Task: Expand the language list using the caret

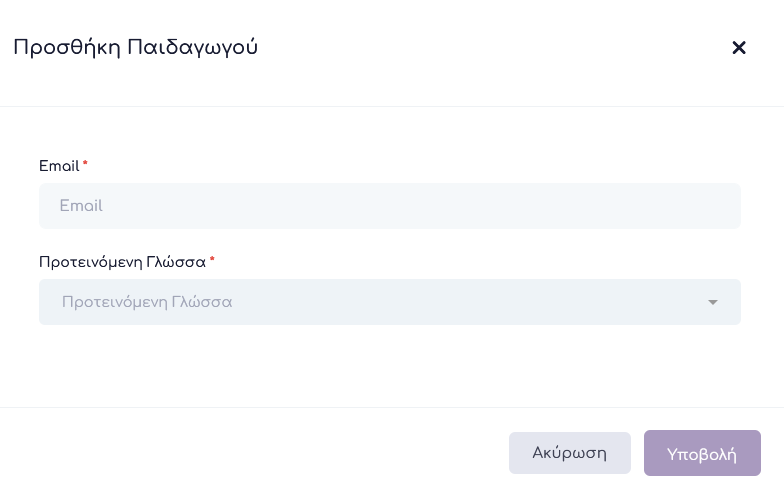Action: (713, 302)
